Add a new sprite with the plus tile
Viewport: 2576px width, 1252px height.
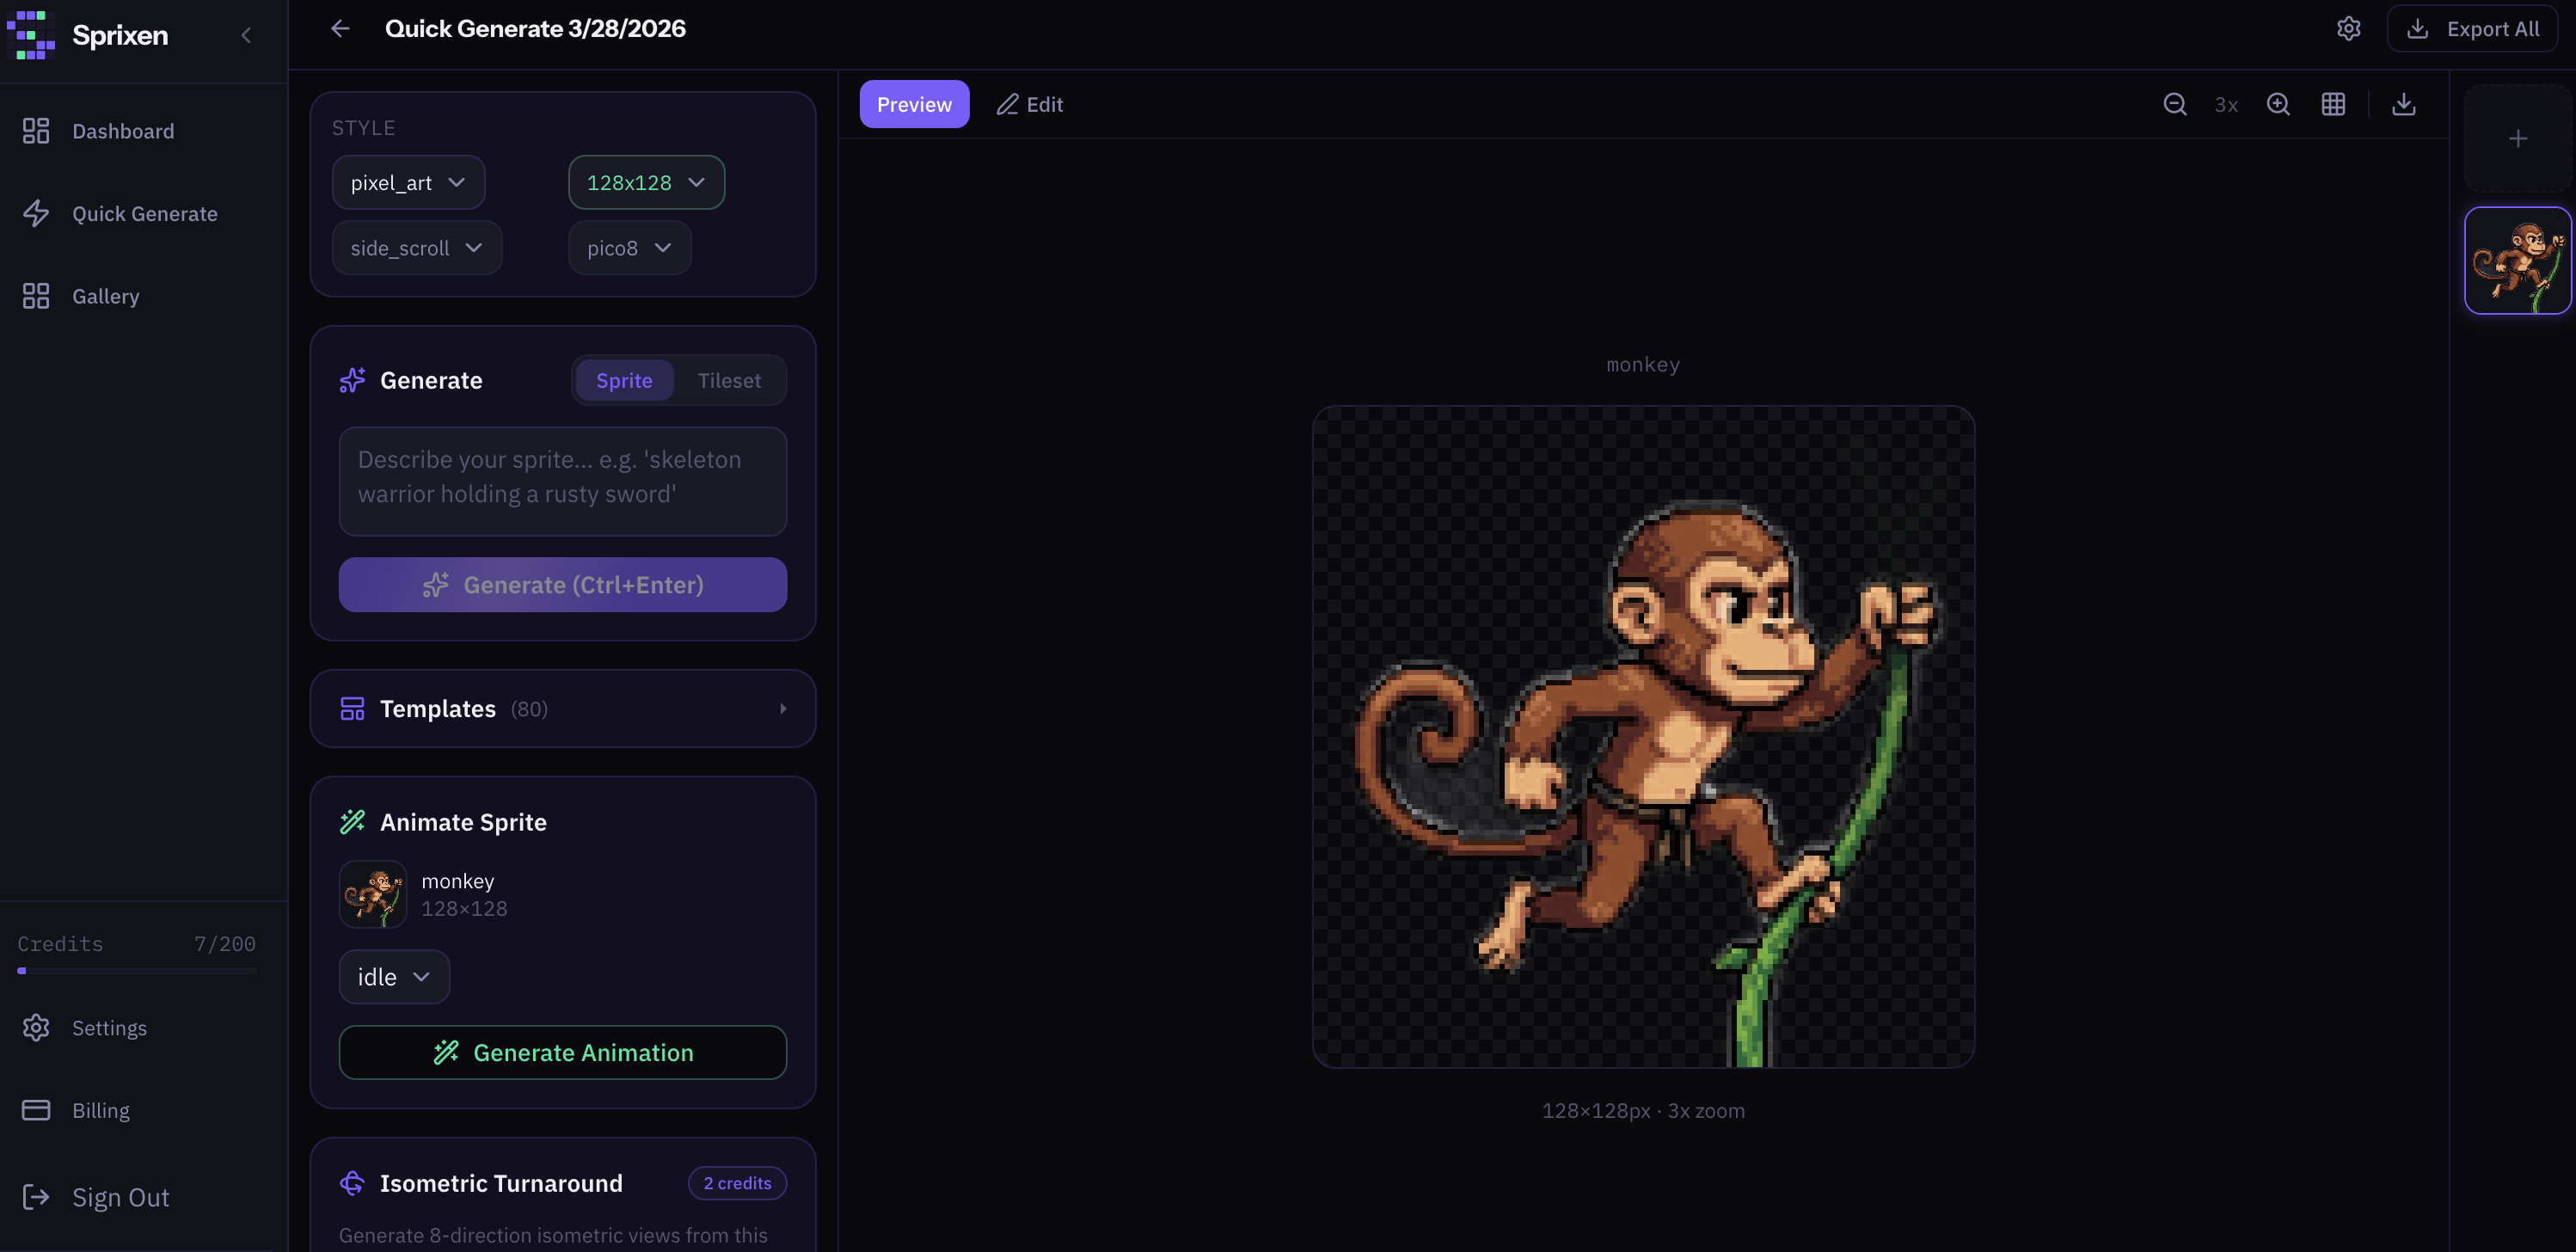pyautogui.click(x=2517, y=139)
